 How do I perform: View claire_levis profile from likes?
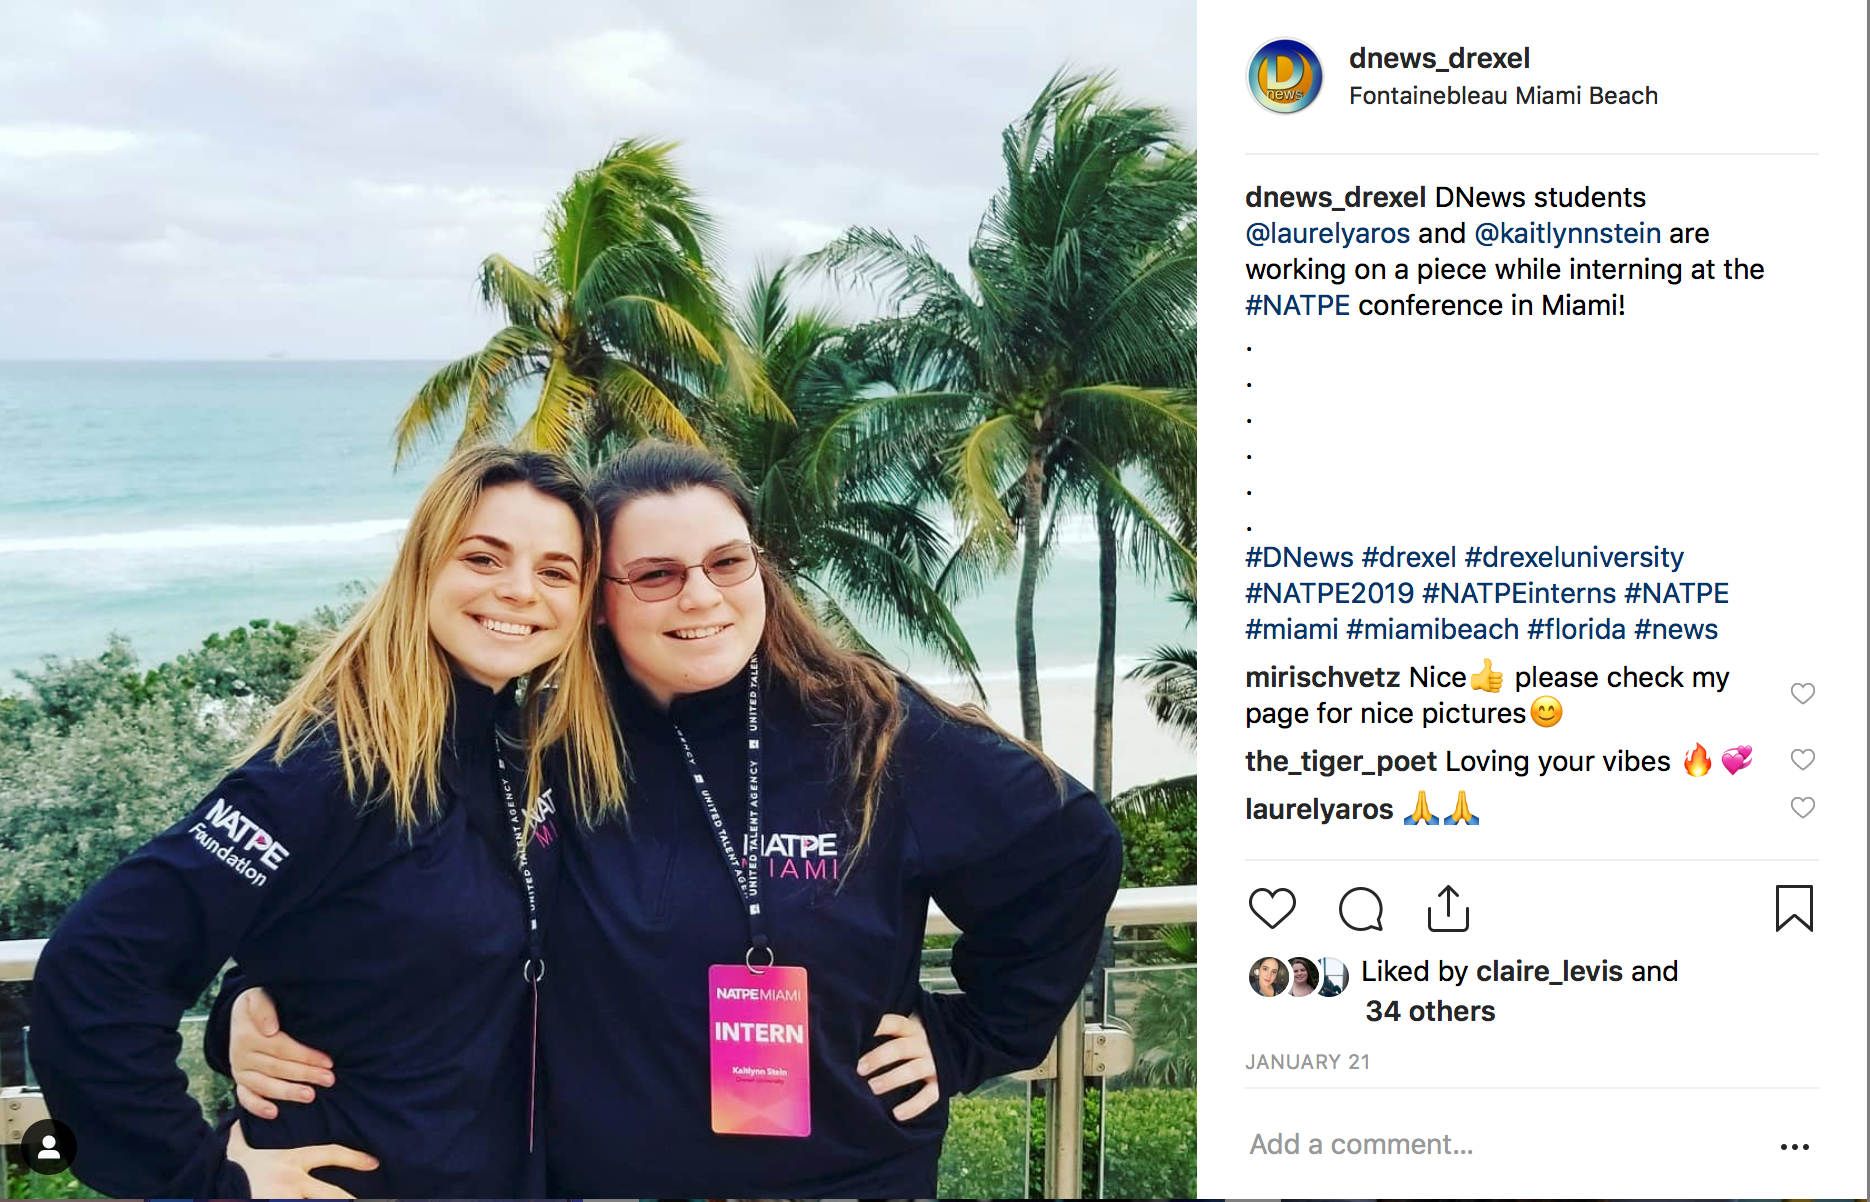[1549, 972]
